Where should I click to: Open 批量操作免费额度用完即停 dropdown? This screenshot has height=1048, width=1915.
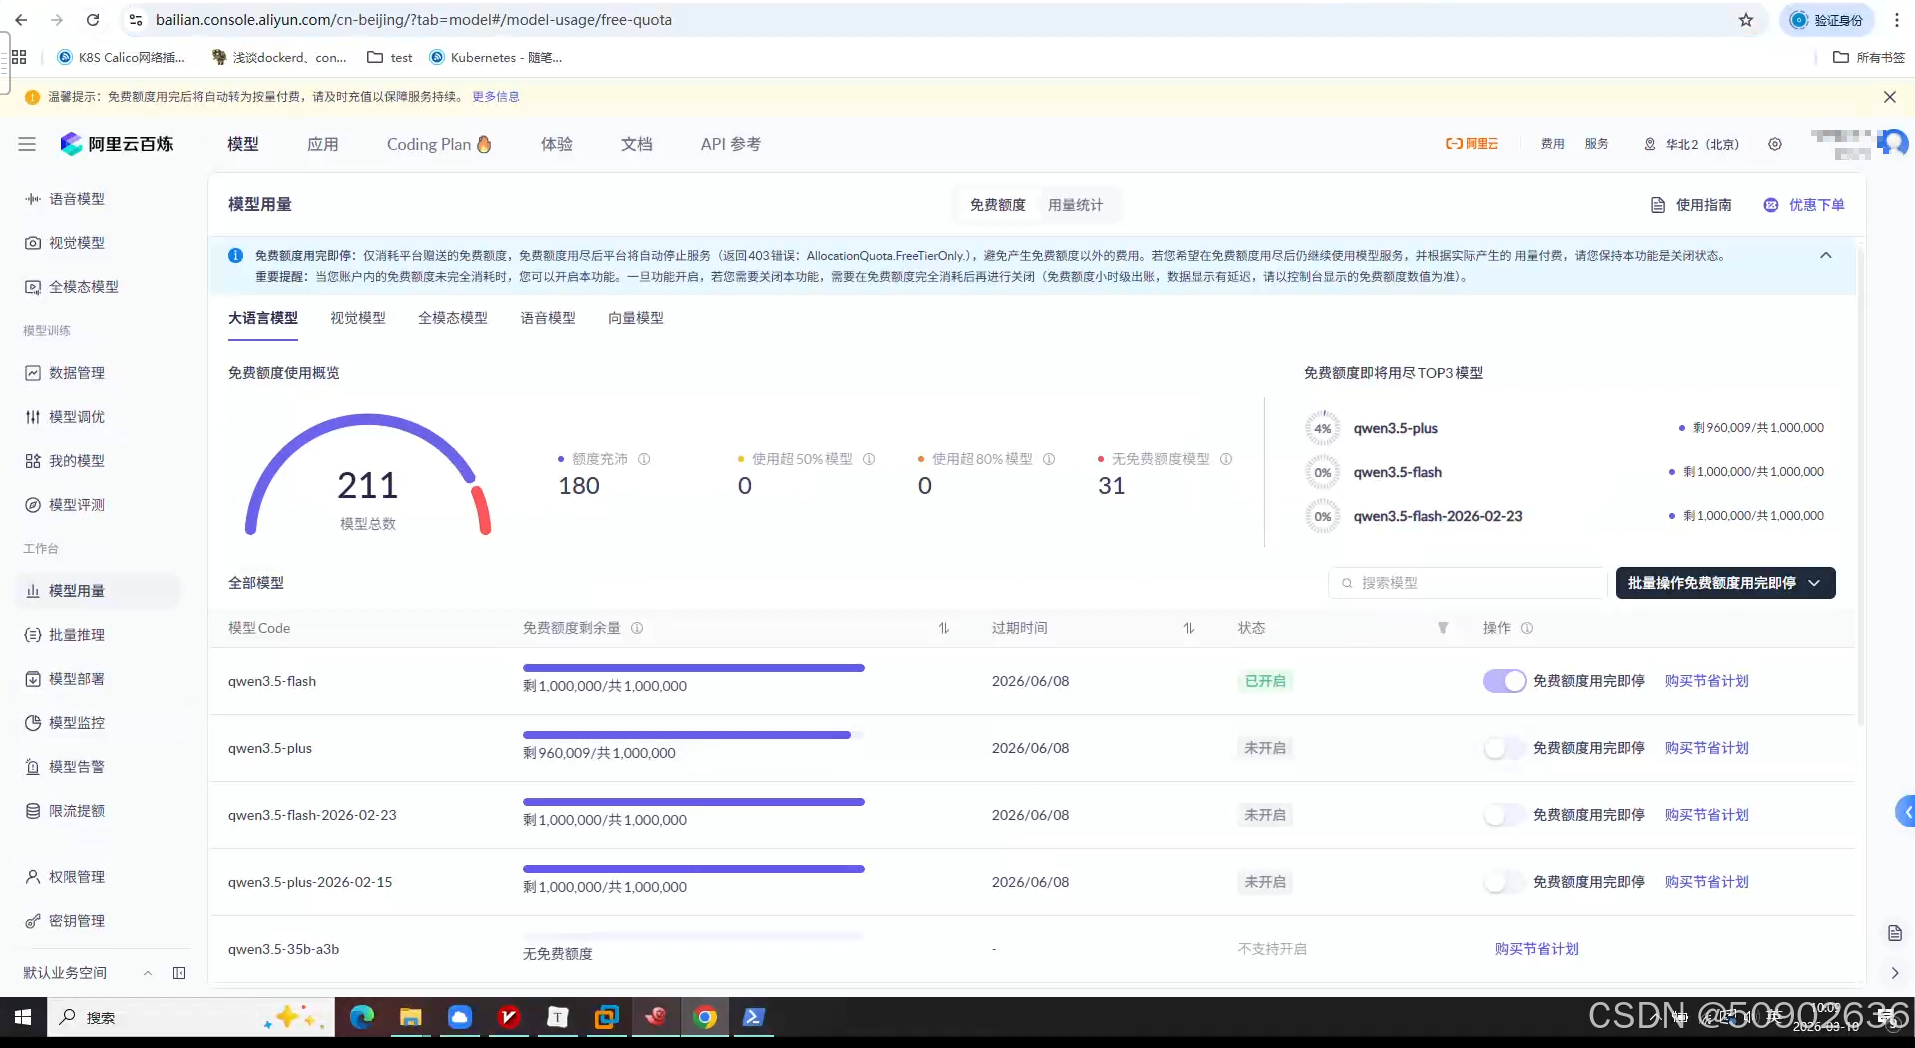1725,583
